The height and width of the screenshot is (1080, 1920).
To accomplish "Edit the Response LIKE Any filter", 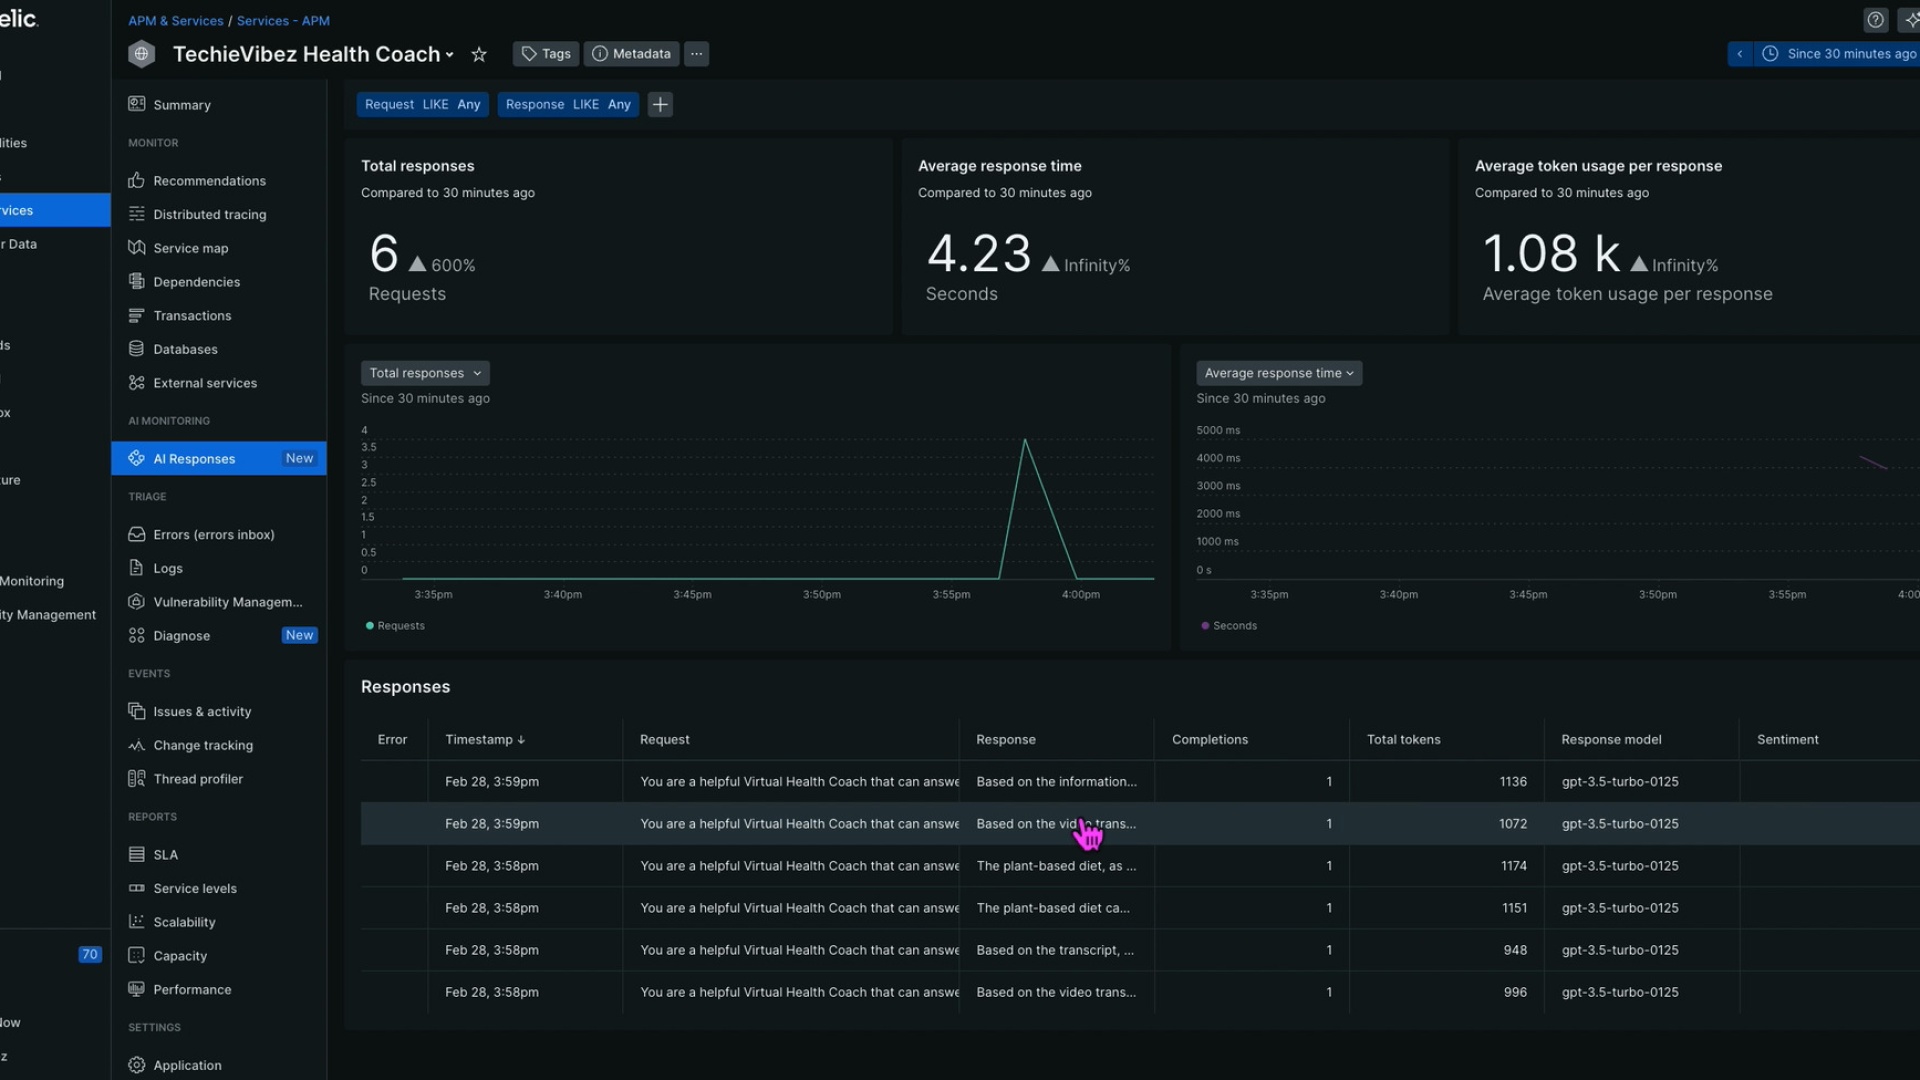I will (x=568, y=104).
